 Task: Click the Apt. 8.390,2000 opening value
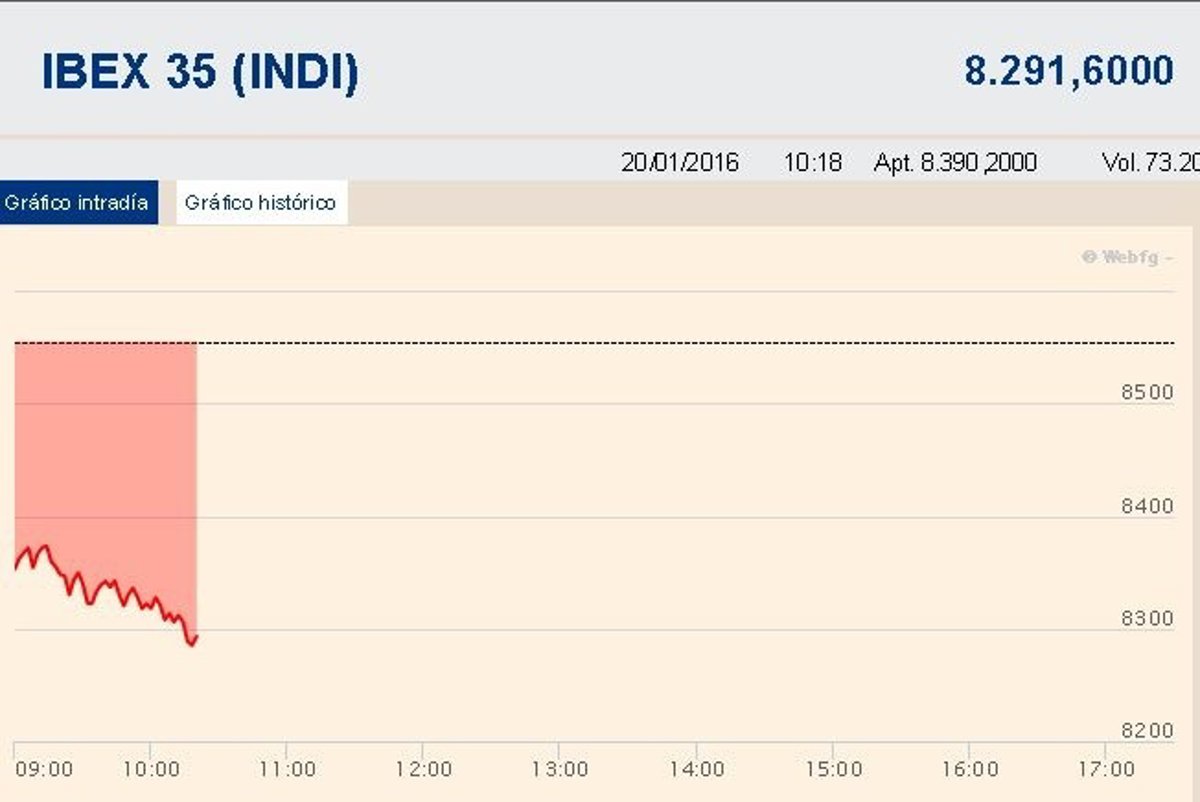[x=955, y=162]
